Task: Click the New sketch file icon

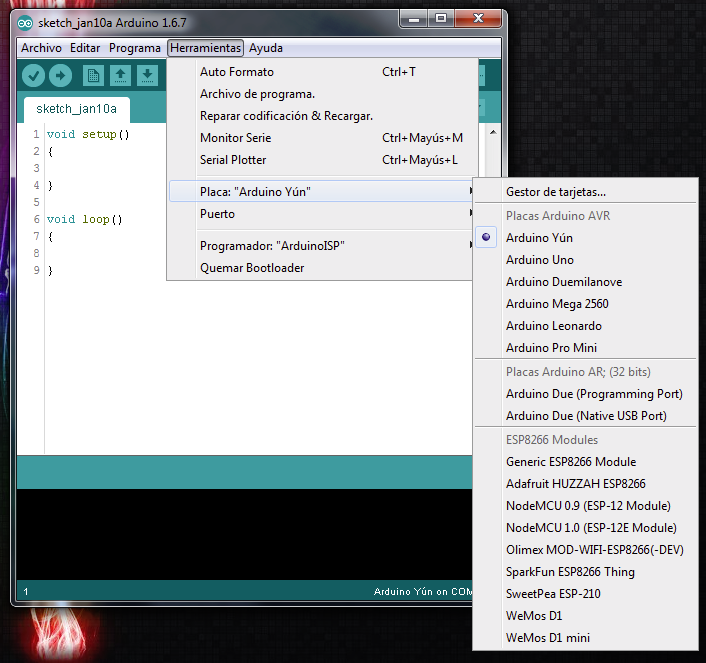Action: (x=93, y=75)
